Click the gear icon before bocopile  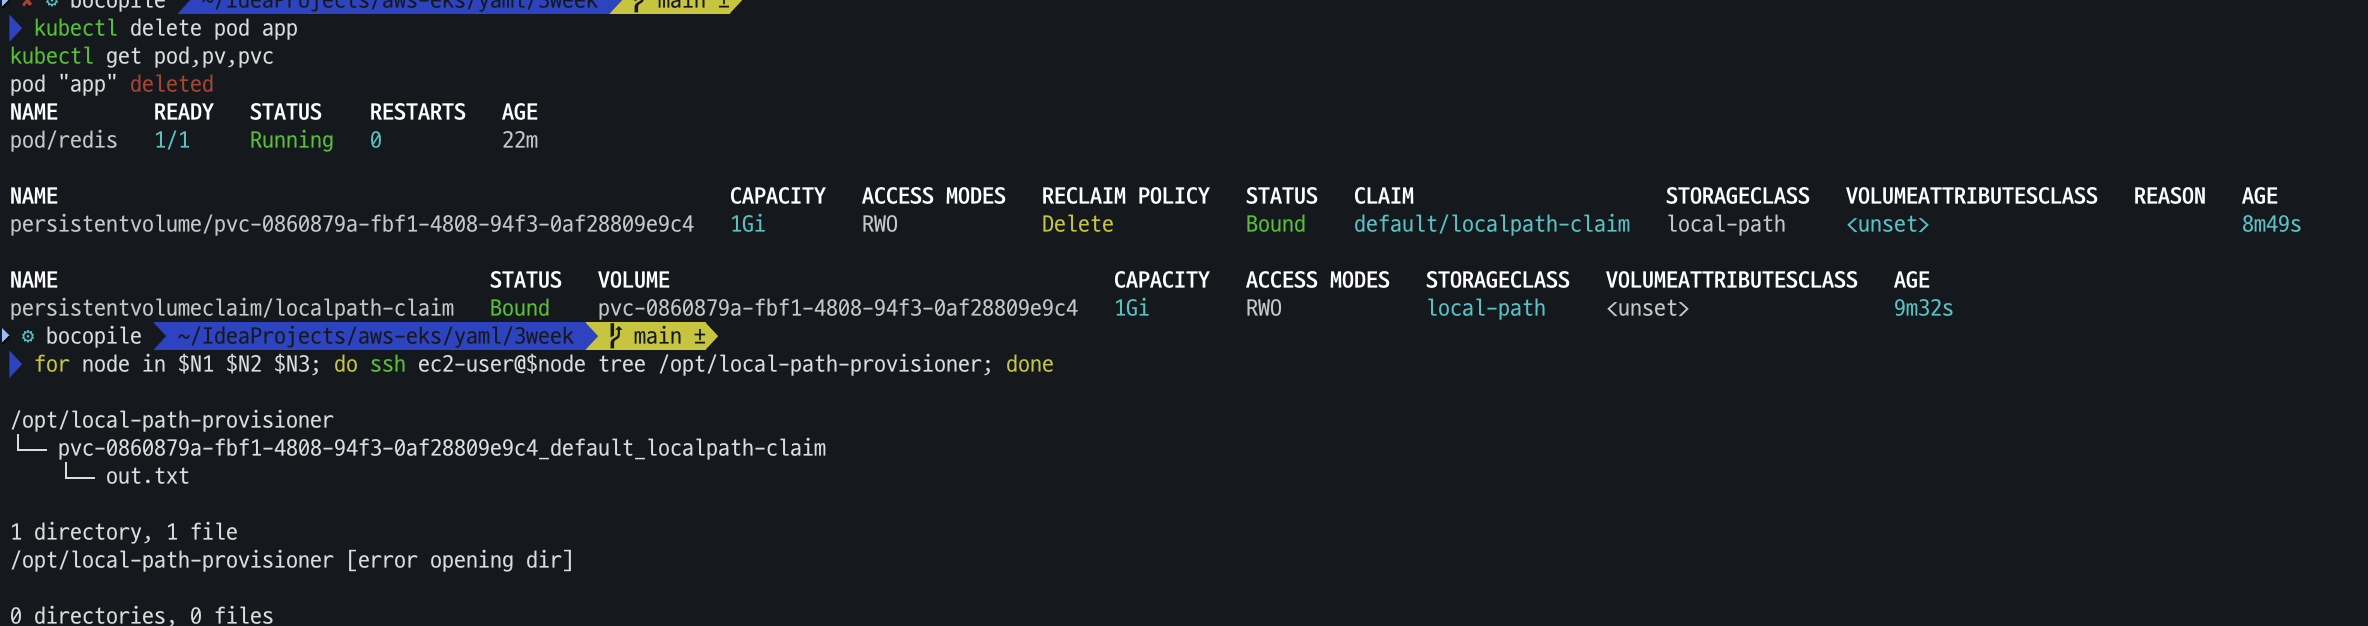click(28, 336)
